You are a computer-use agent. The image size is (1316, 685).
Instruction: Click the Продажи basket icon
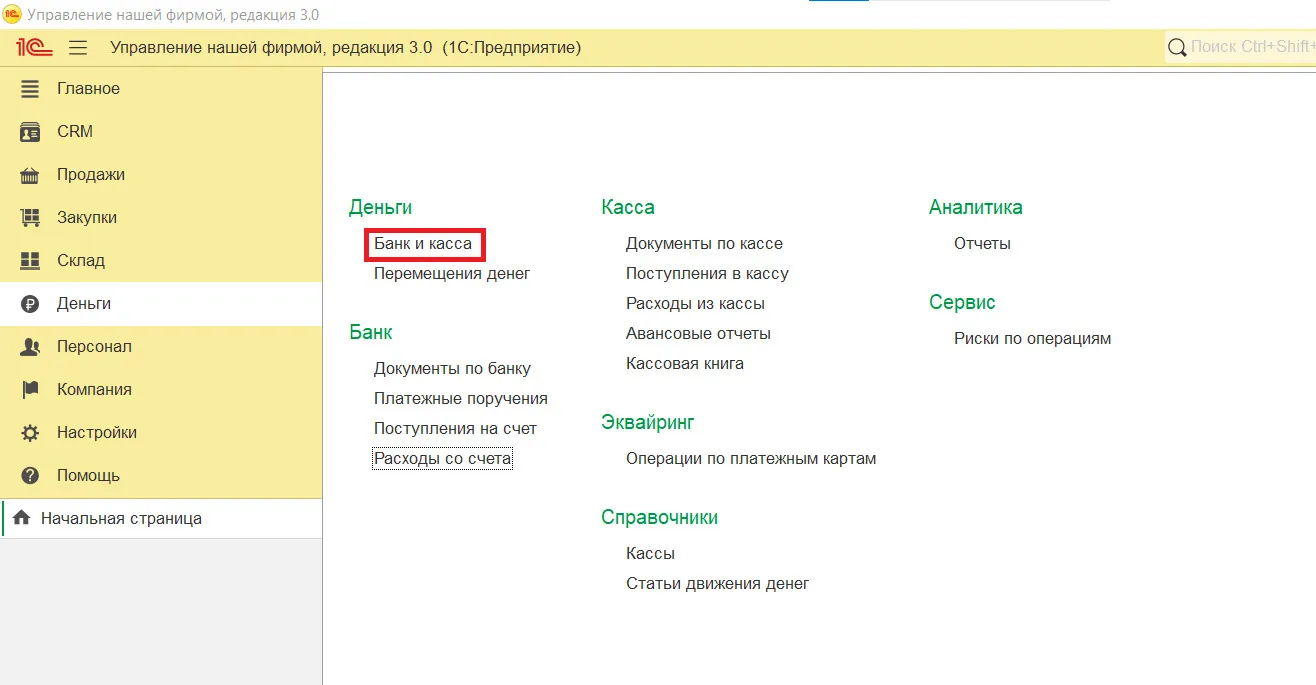click(x=30, y=175)
